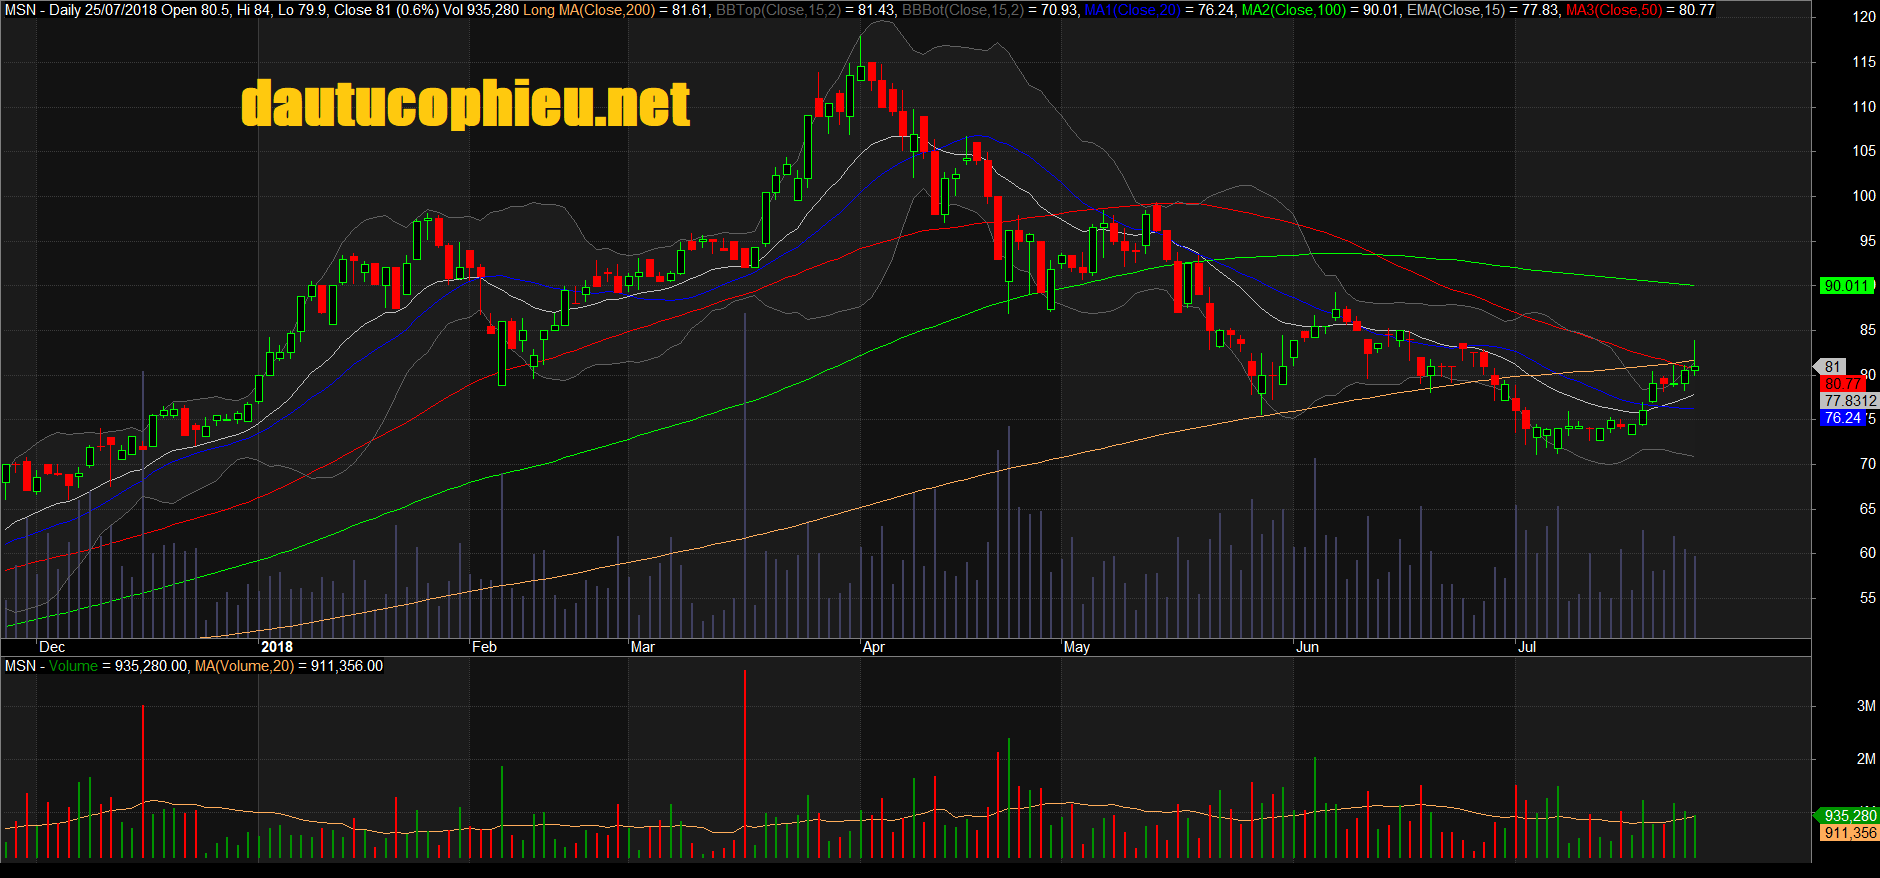Screen dimensions: 1880x878
Task: Click the MA(Volume,20) = 911,356.00 label
Action: (x=289, y=666)
